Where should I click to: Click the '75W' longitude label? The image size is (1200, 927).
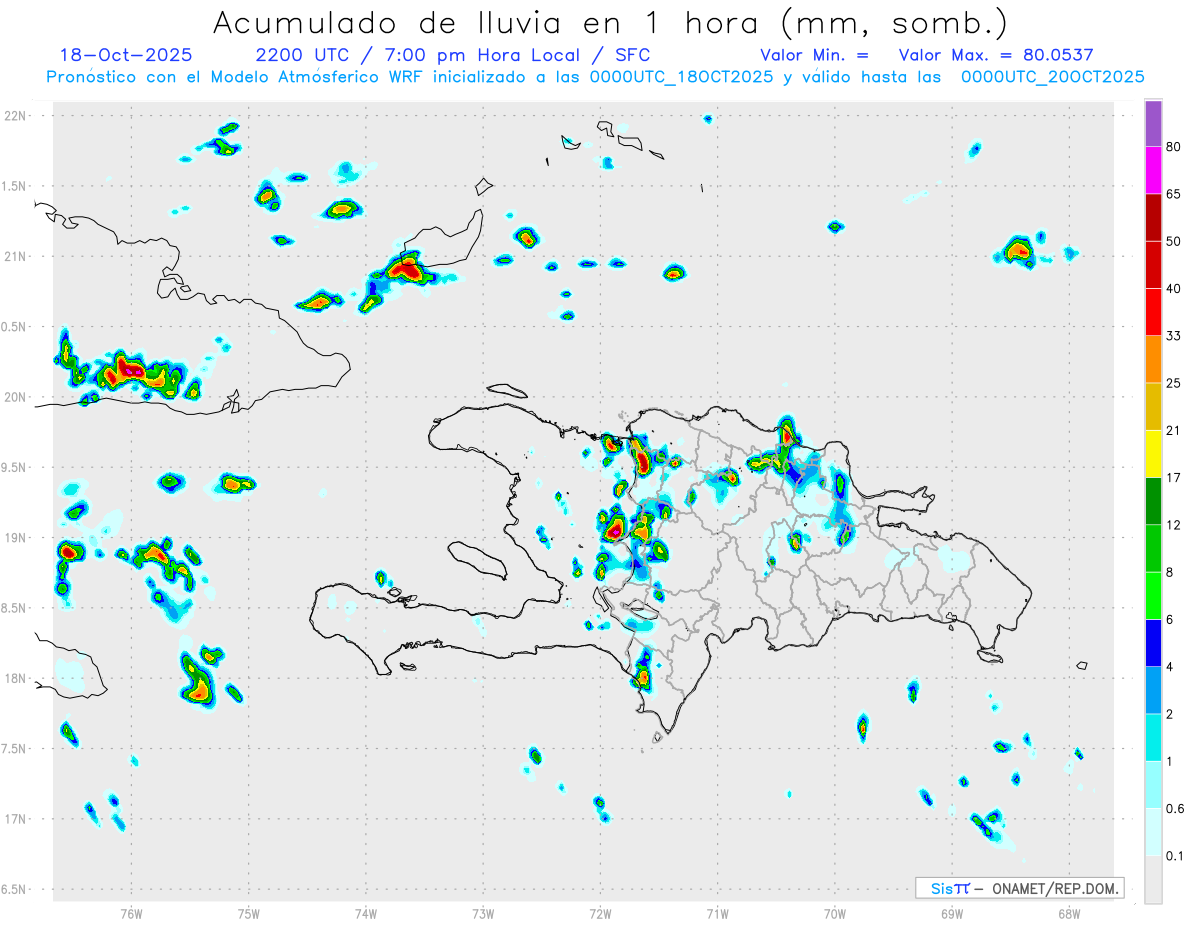click(249, 913)
